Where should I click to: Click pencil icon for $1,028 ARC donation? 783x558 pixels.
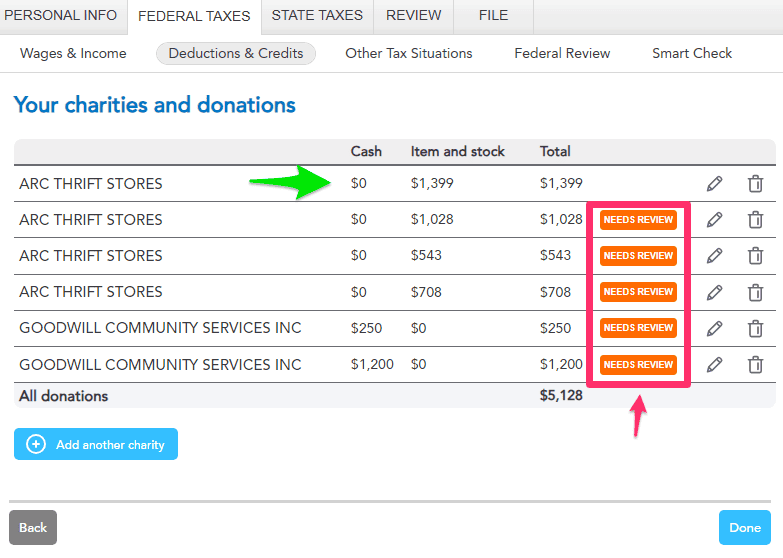[x=714, y=220]
